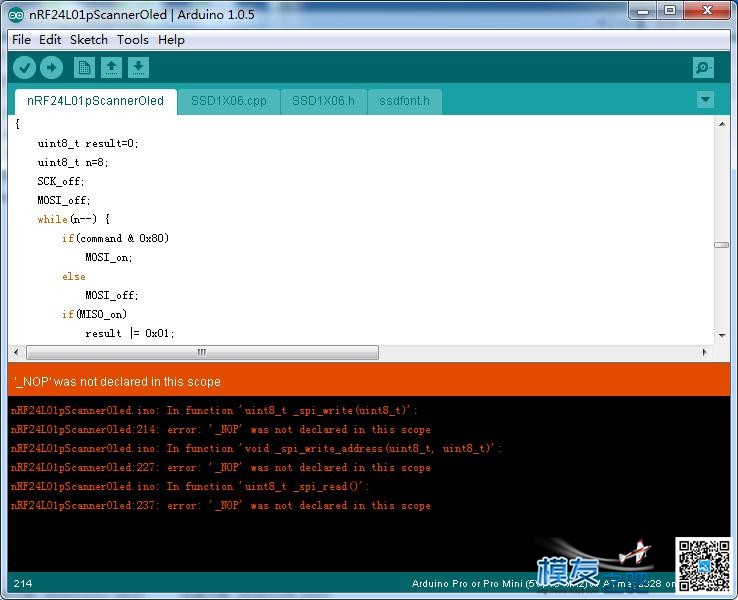Screen dimensions: 738x600
Task: Click the editor scroll-up arrow
Action: coord(722,124)
